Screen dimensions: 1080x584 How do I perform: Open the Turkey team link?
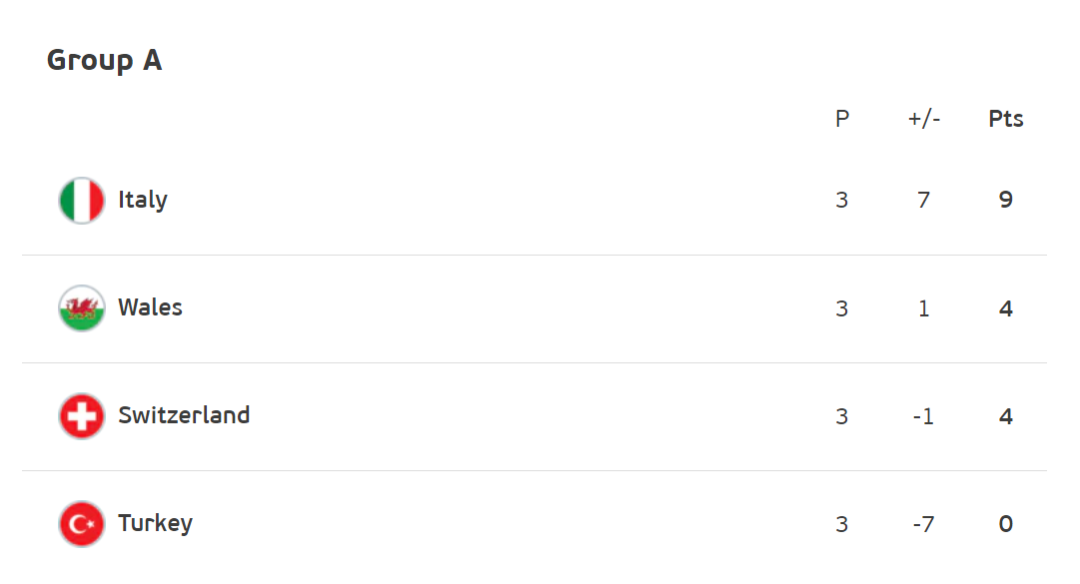pyautogui.click(x=155, y=523)
